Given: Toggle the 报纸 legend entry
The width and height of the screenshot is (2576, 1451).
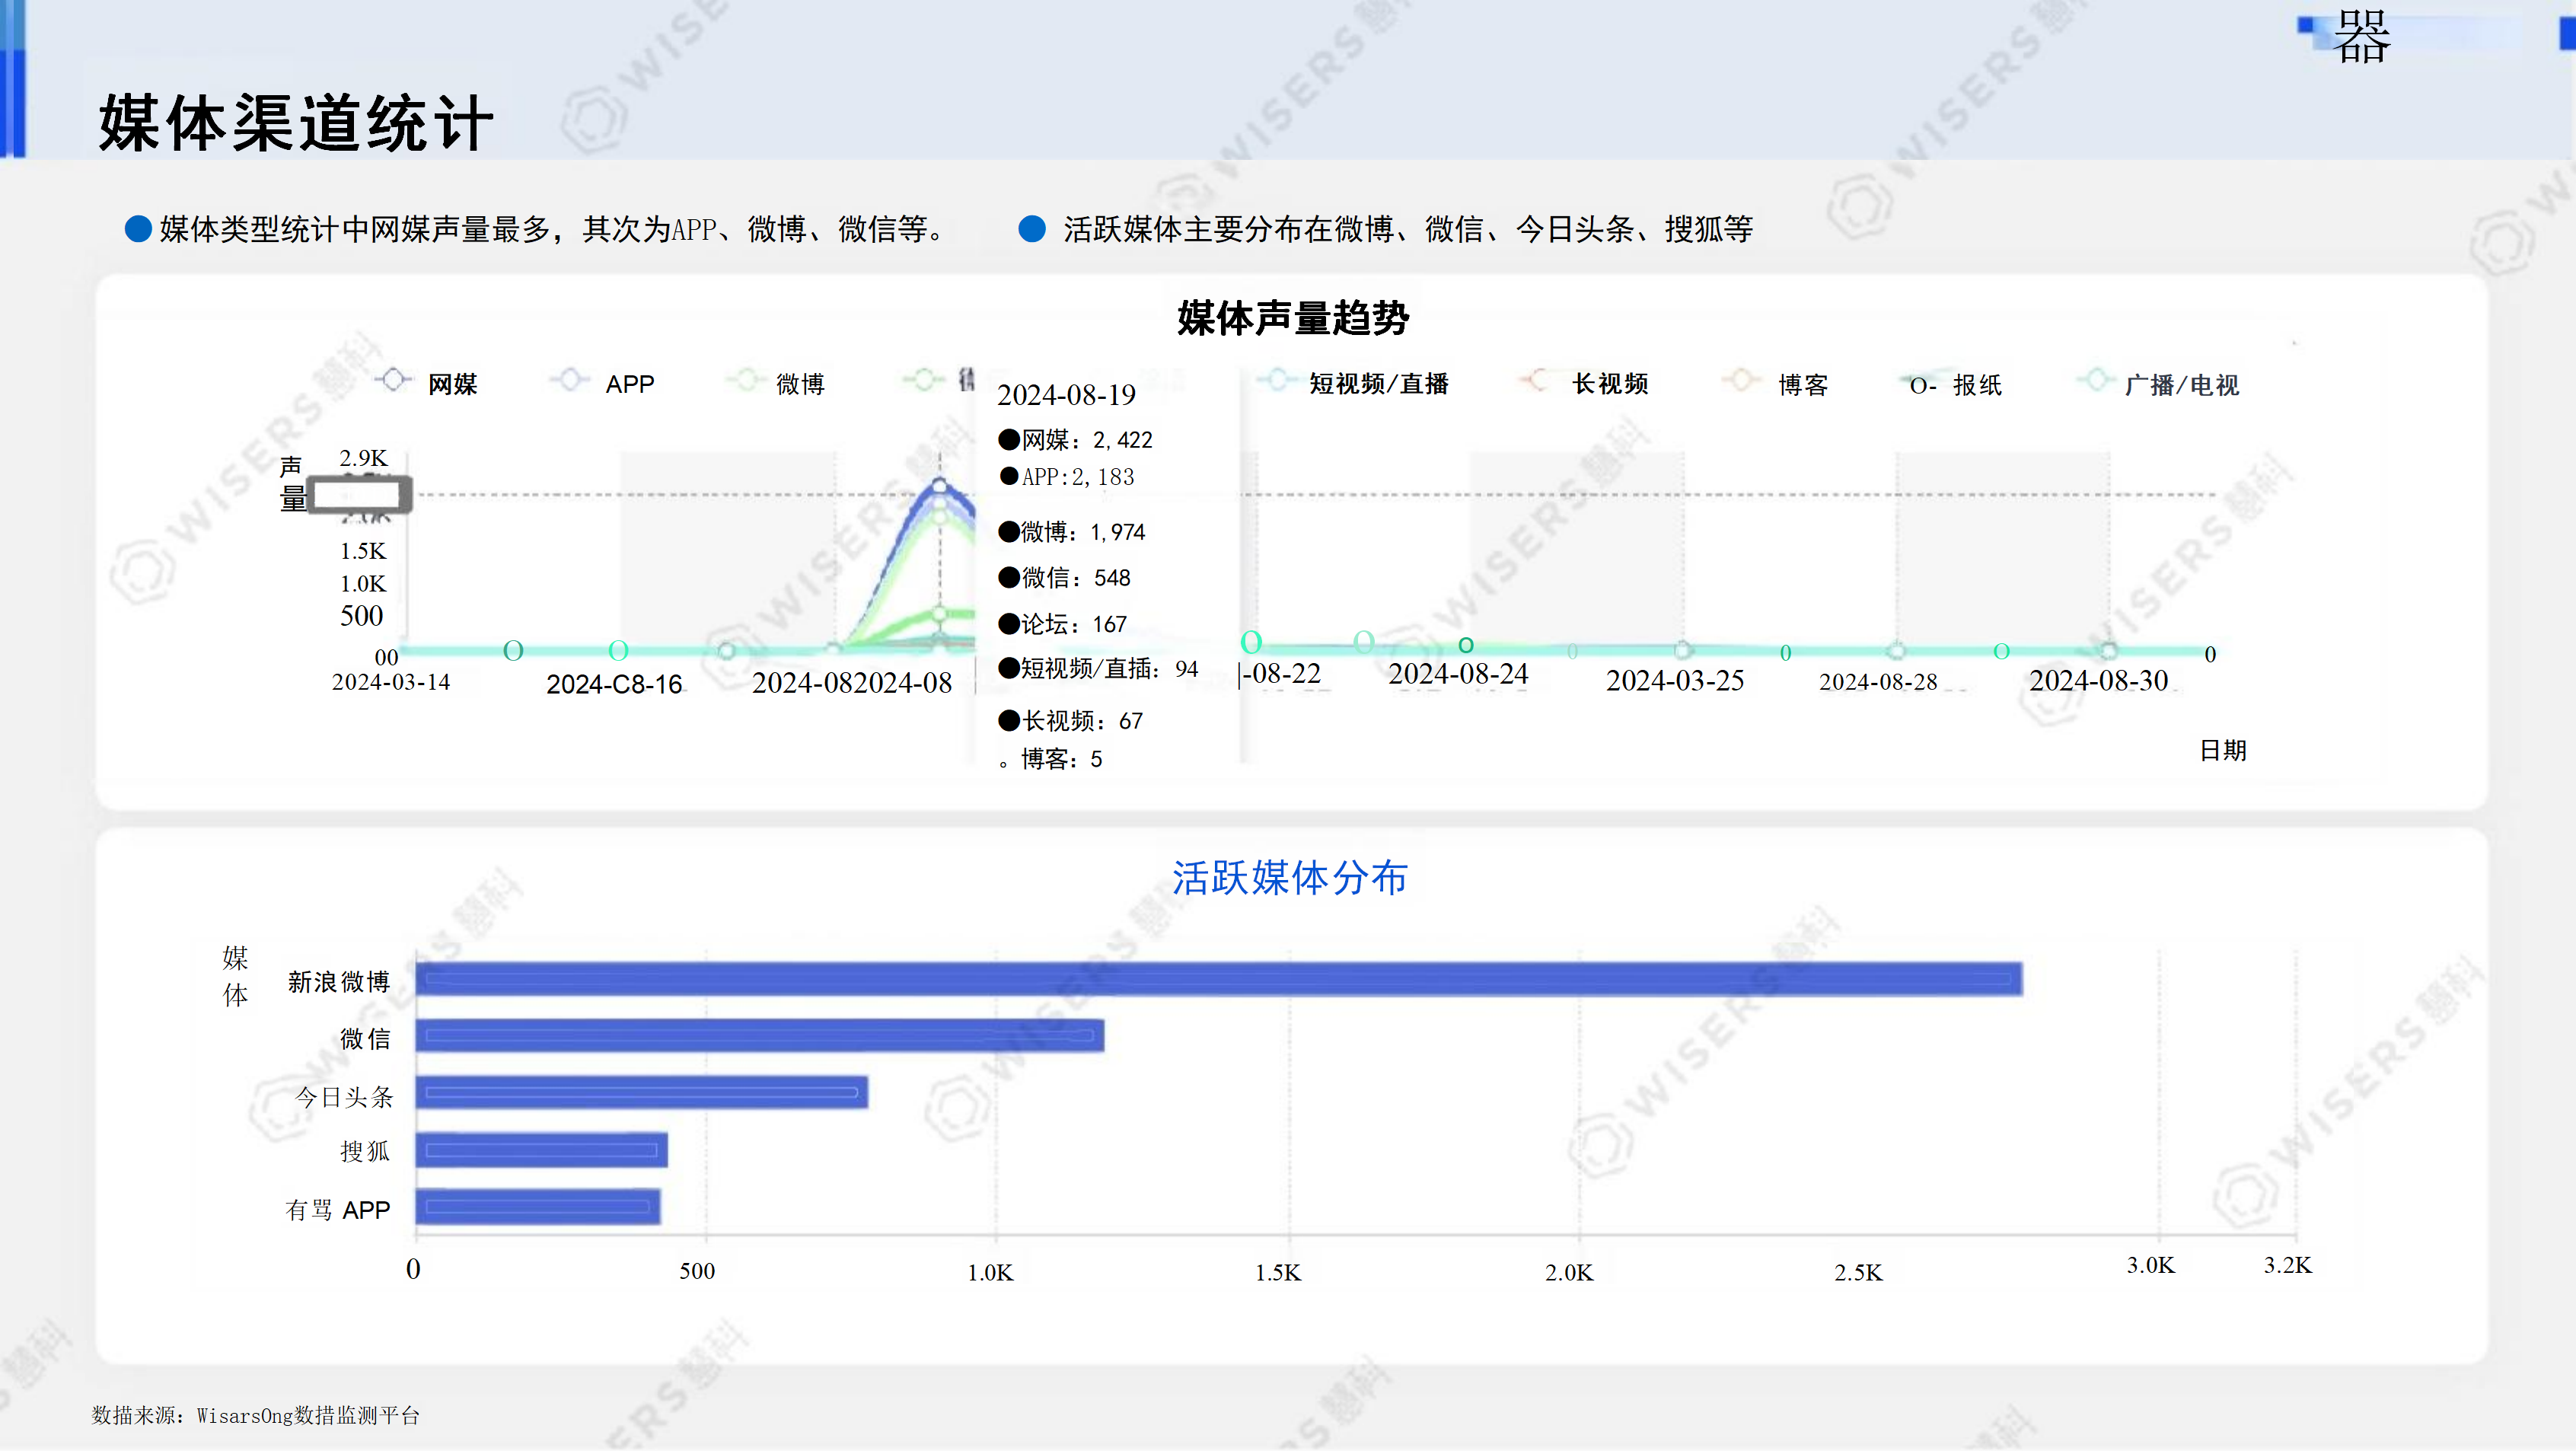Looking at the screenshot, I should tap(1953, 385).
